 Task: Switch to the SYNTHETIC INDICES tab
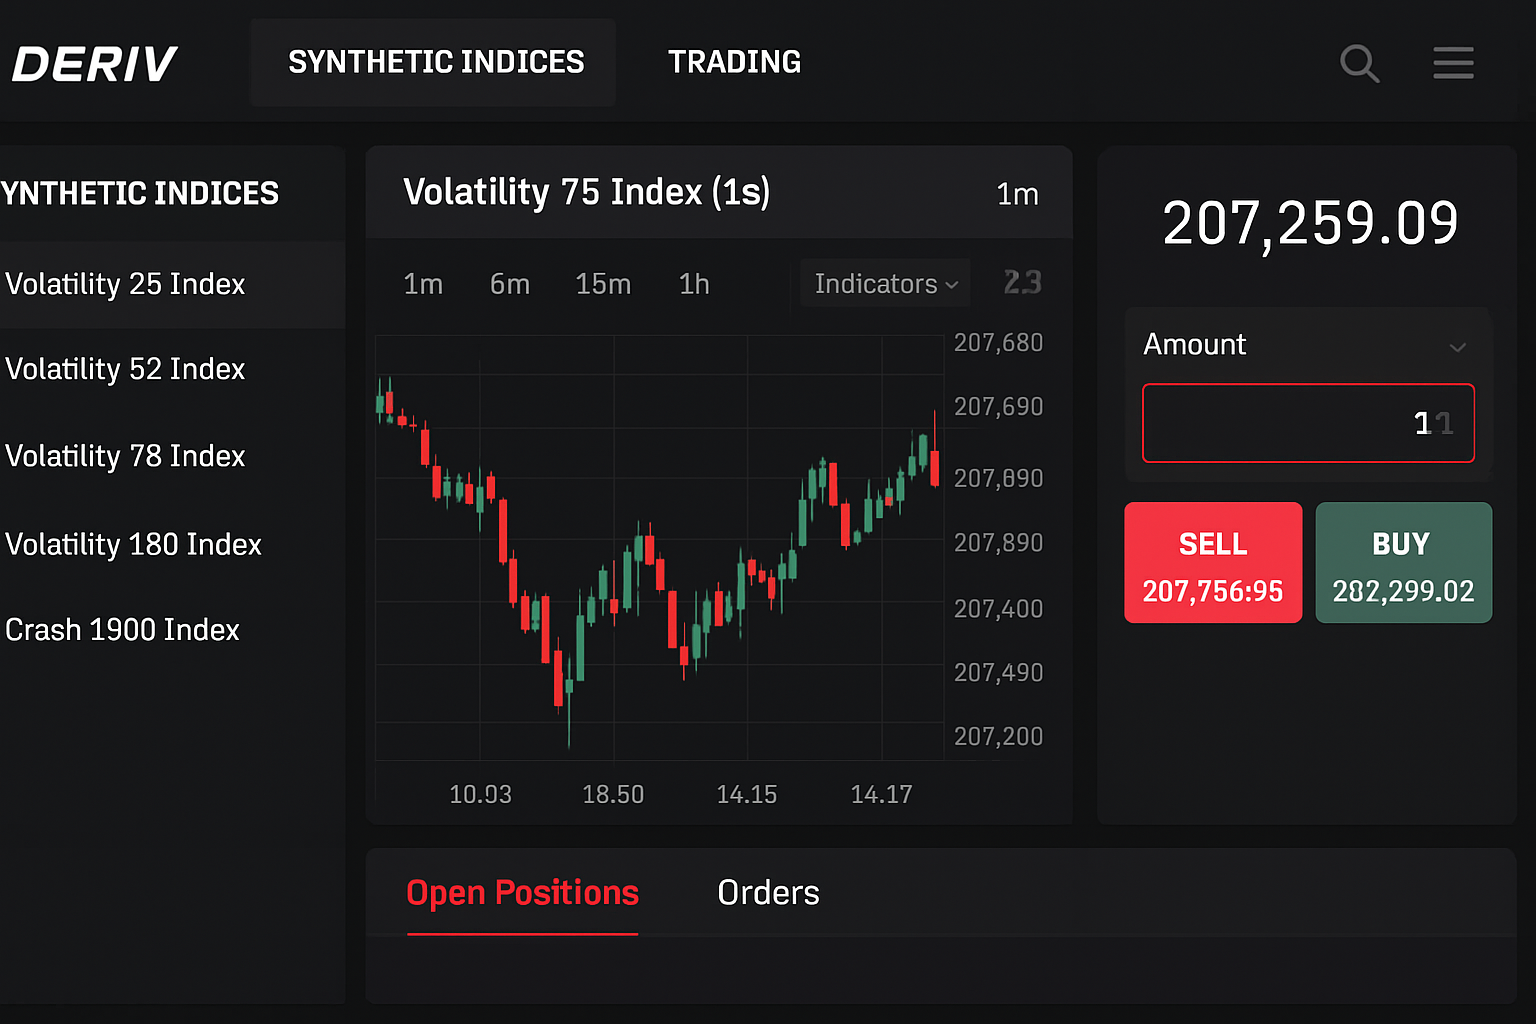[435, 62]
